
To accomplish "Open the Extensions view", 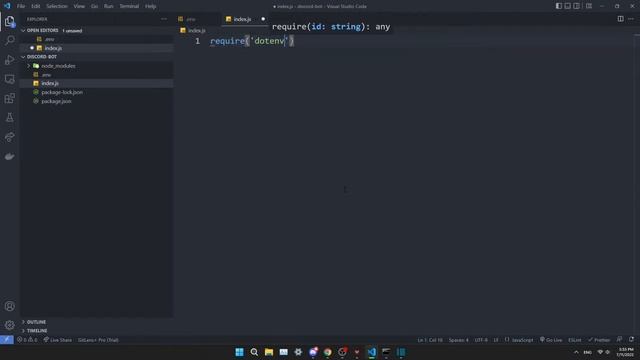I will coord(10,98).
